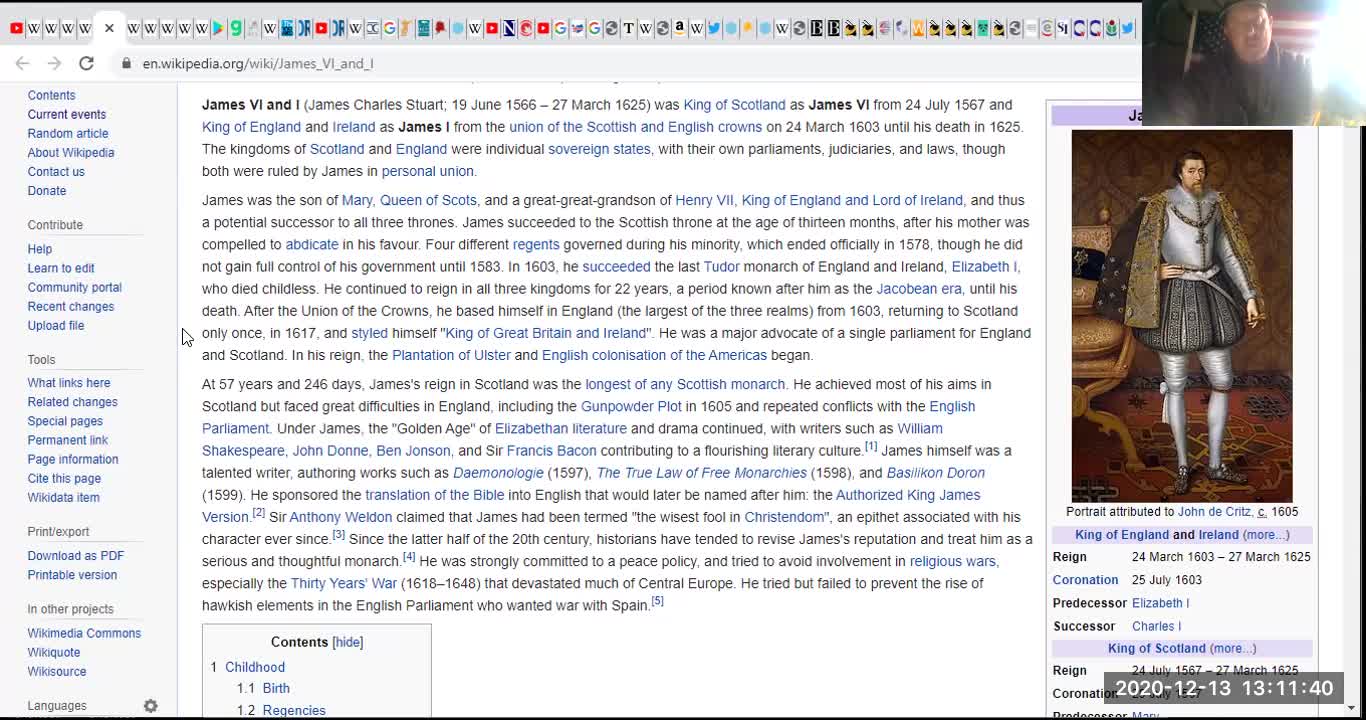Open Wikisource sidebar link
The width and height of the screenshot is (1366, 720).
(x=56, y=671)
